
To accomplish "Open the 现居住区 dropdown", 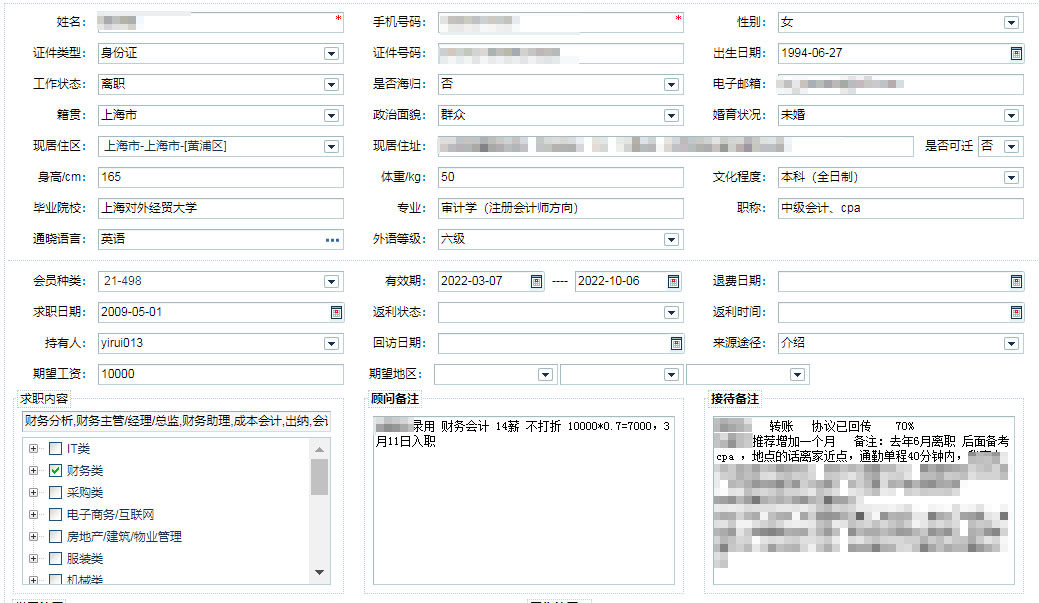I will coord(331,146).
